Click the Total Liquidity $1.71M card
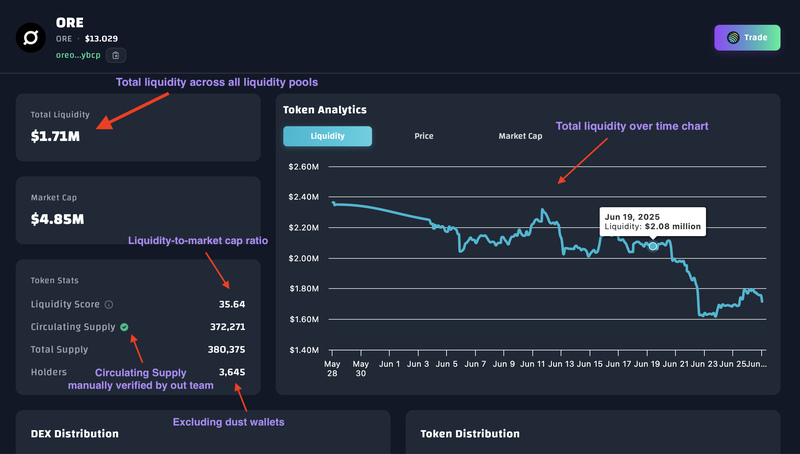Screen dimensions: 800x454 click(x=138, y=128)
